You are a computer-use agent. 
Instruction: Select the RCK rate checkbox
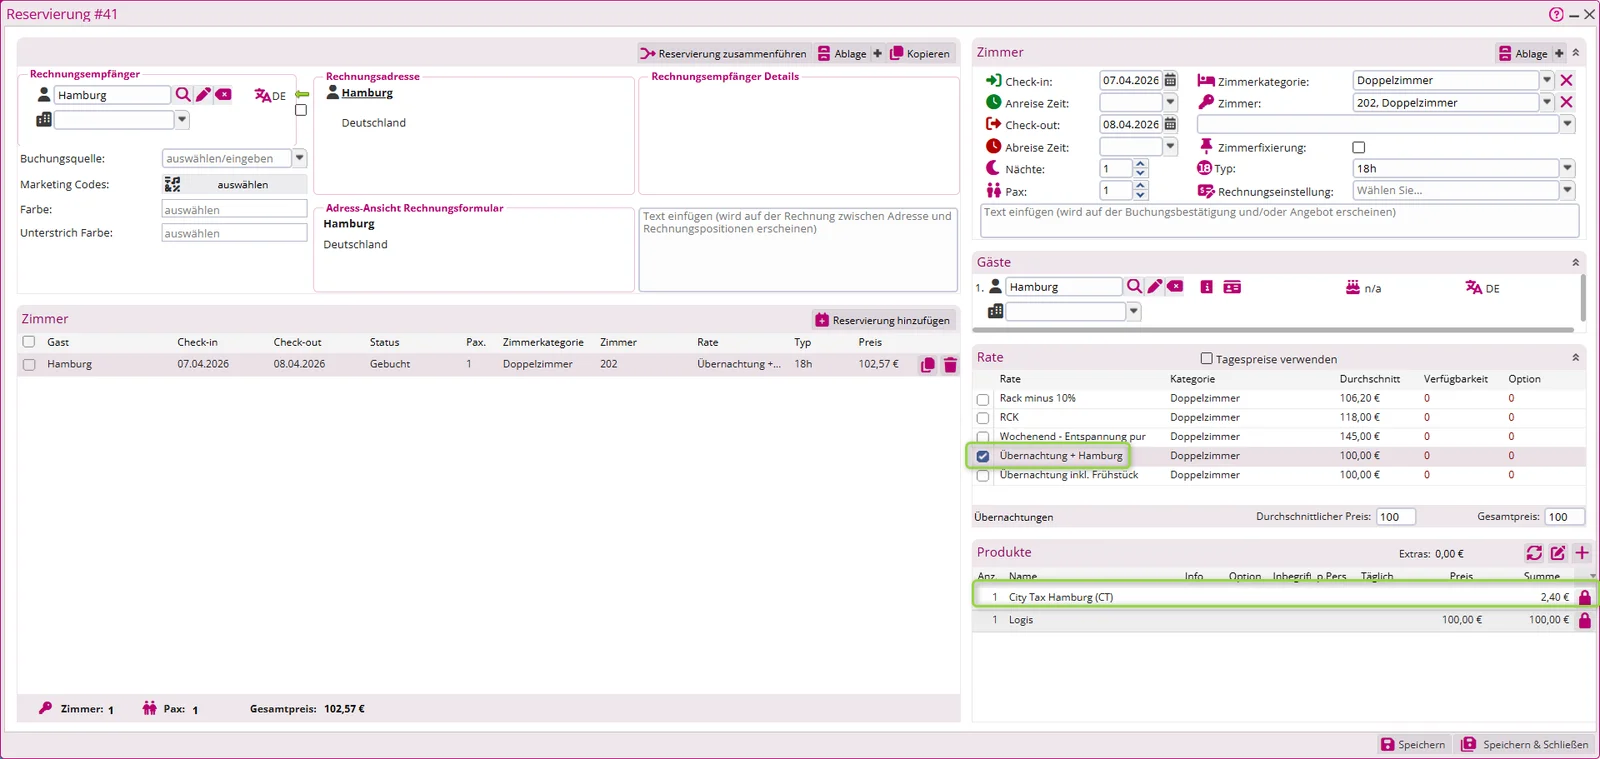(x=983, y=418)
